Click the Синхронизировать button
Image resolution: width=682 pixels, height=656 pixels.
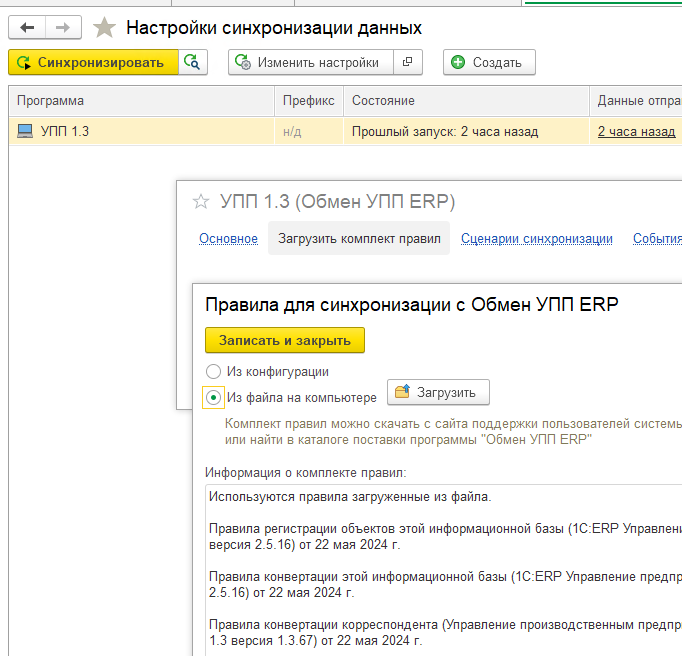(94, 63)
